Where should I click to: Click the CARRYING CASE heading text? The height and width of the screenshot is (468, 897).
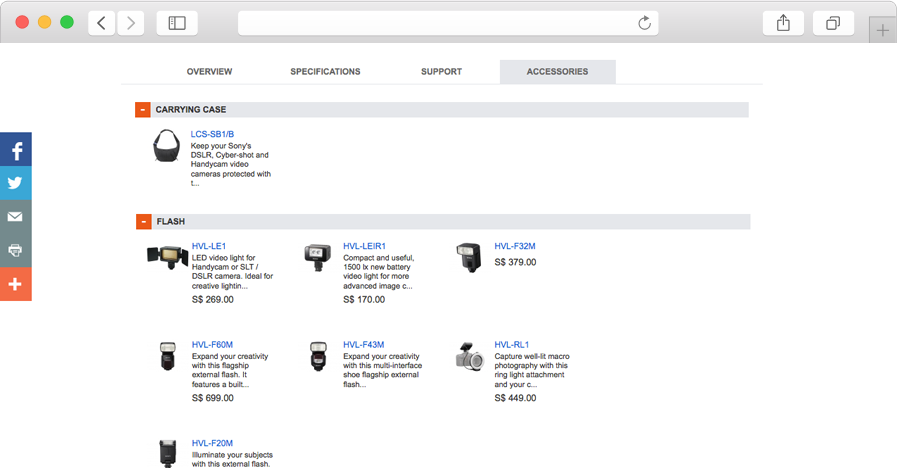tap(191, 109)
